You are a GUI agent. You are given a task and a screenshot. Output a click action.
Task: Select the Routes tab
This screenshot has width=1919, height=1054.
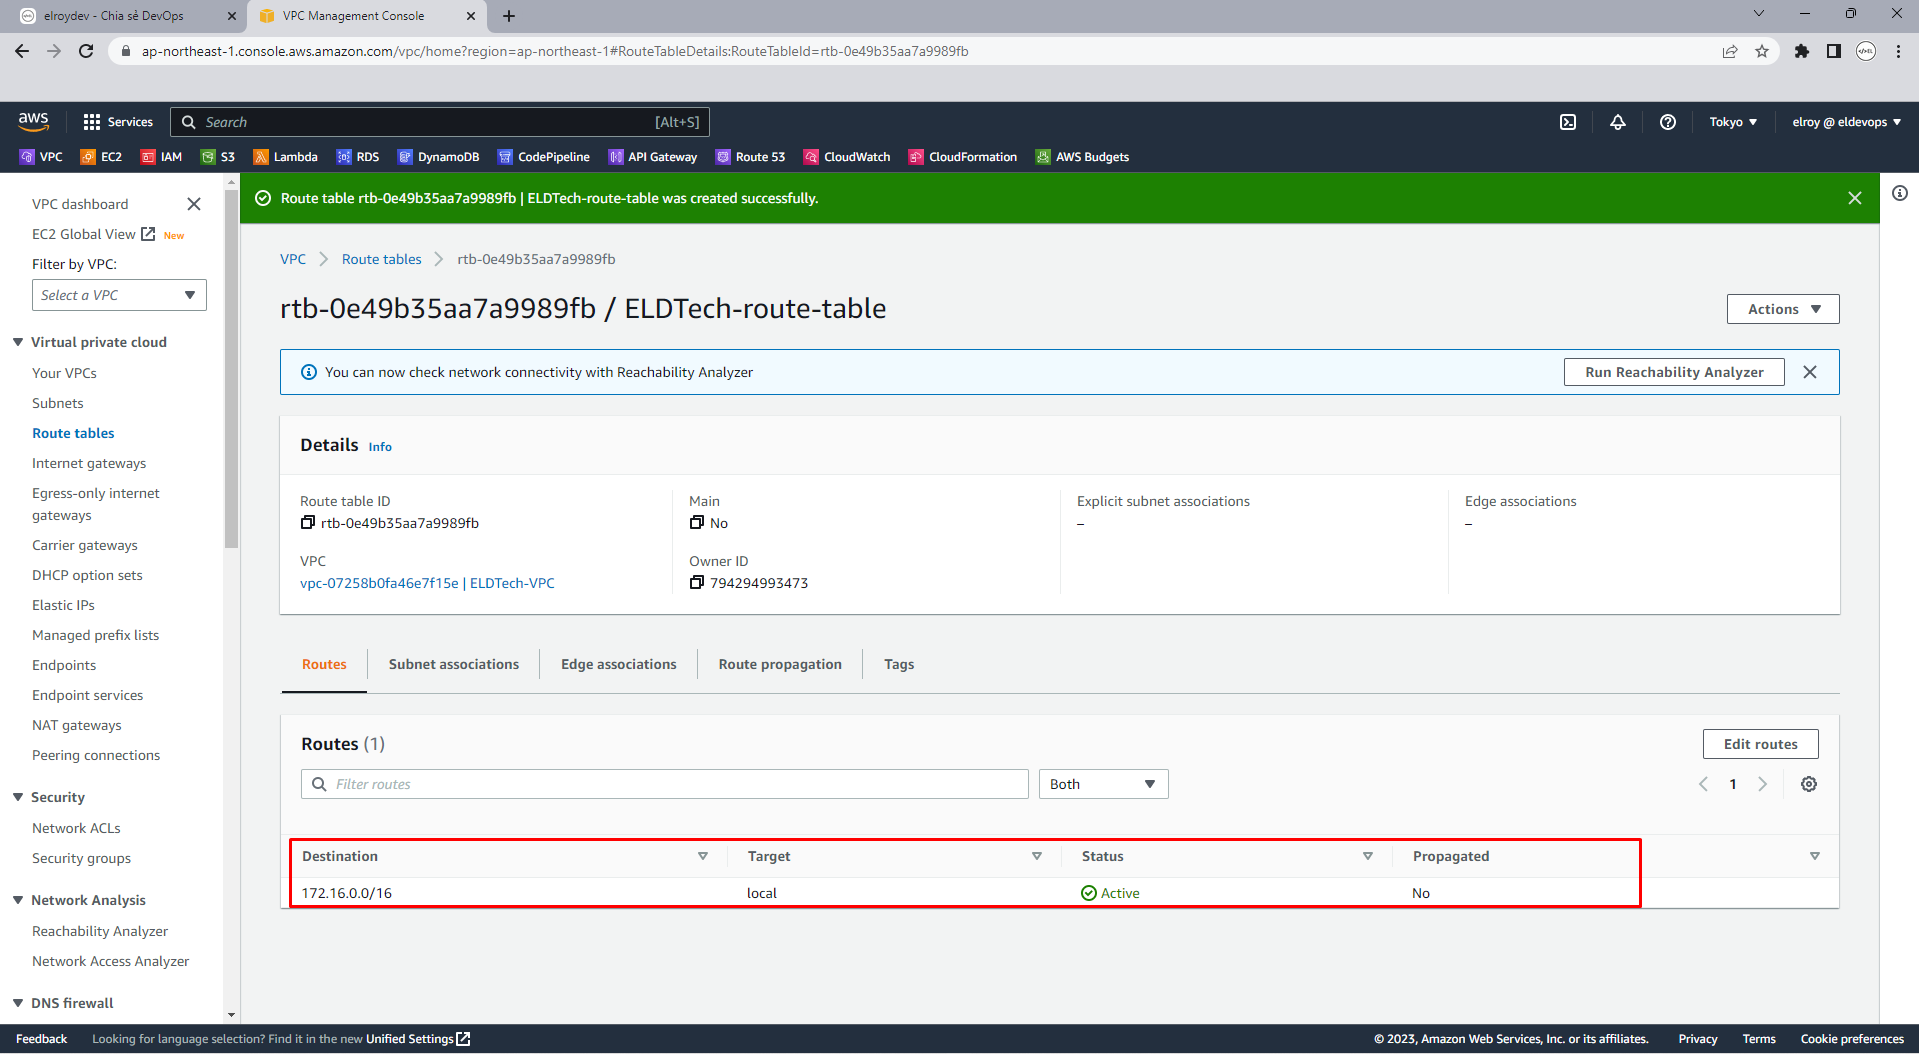click(x=324, y=664)
